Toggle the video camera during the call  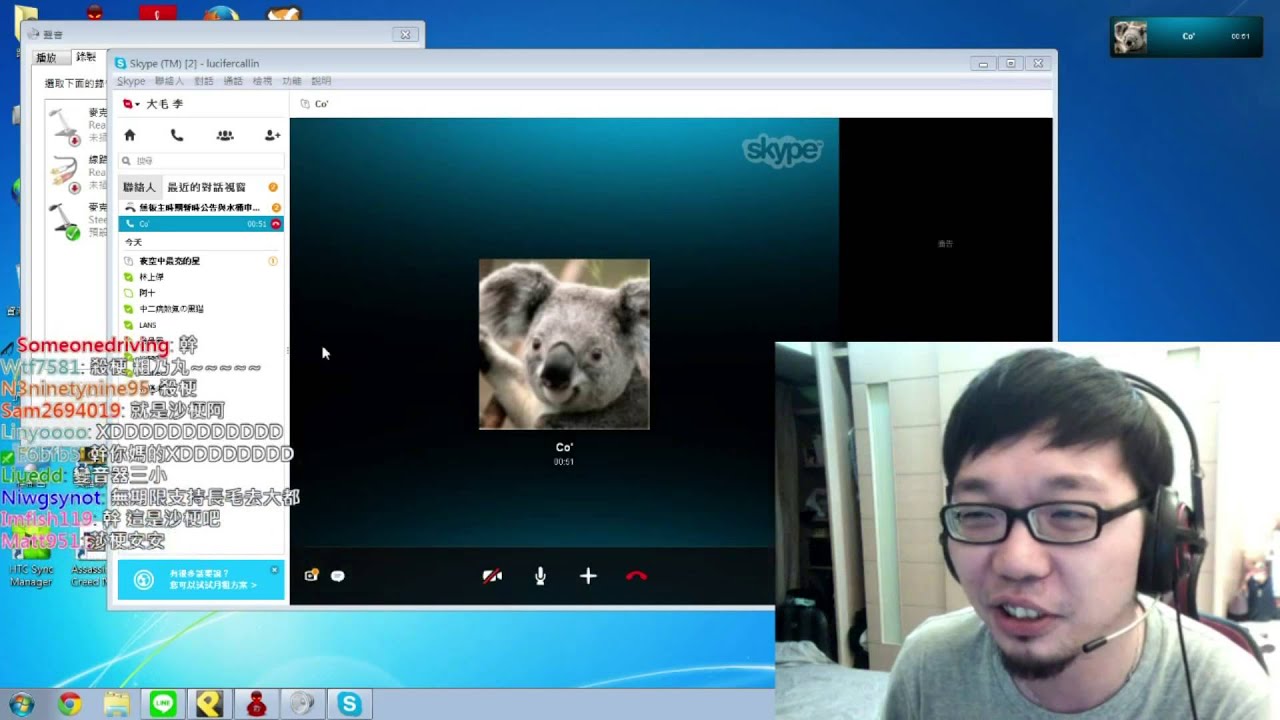coord(492,576)
